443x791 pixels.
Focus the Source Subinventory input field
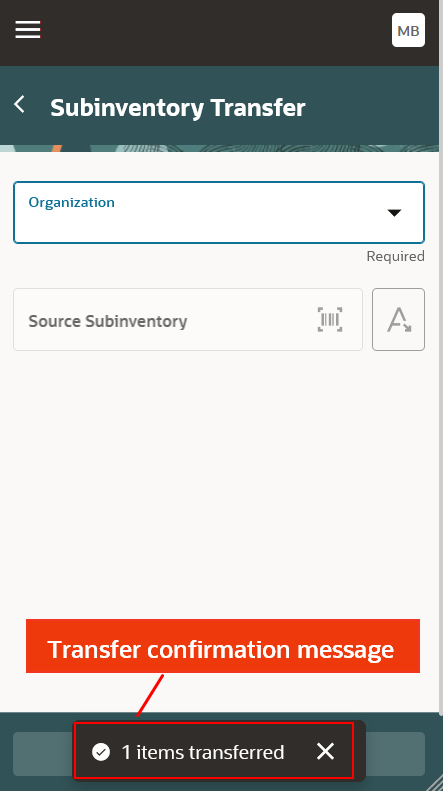pyautogui.click(x=188, y=319)
